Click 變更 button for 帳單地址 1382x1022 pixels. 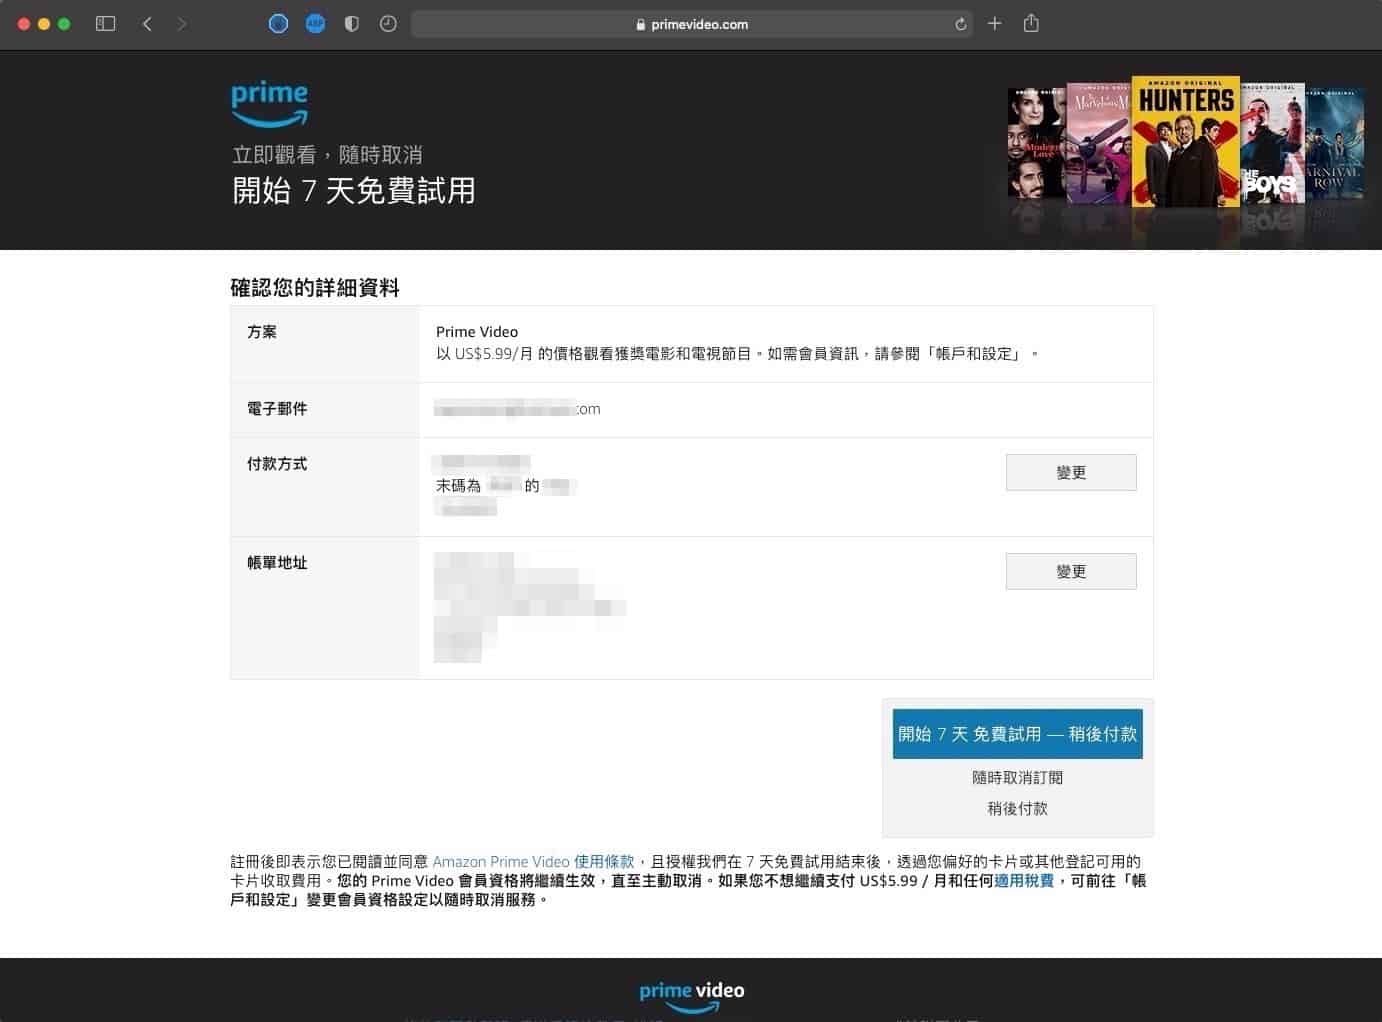[x=1070, y=571]
